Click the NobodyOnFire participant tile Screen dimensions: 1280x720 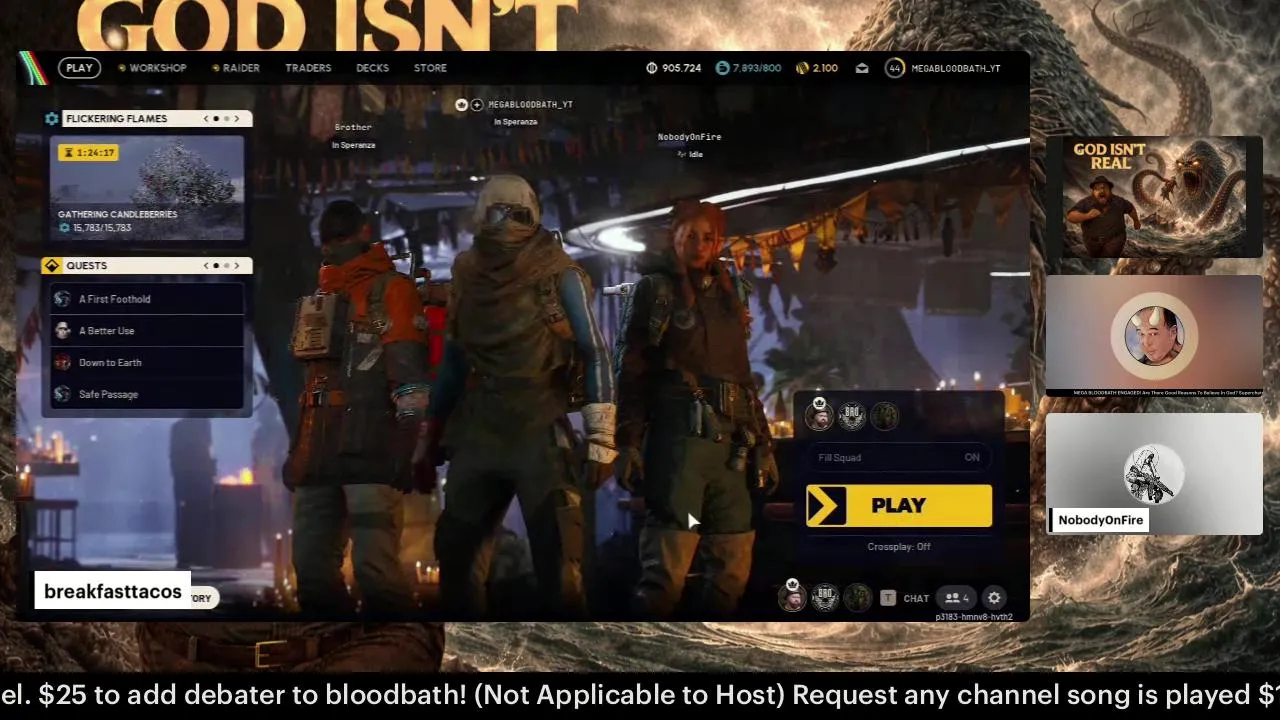1154,474
